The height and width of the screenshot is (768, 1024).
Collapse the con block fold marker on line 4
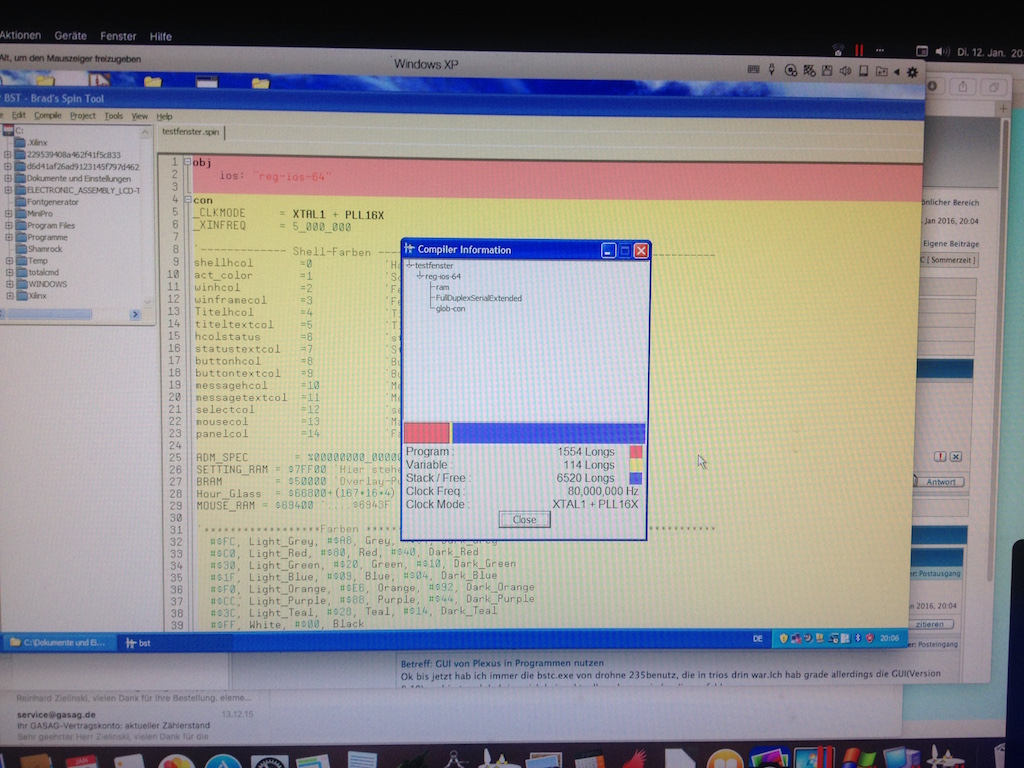[187, 199]
